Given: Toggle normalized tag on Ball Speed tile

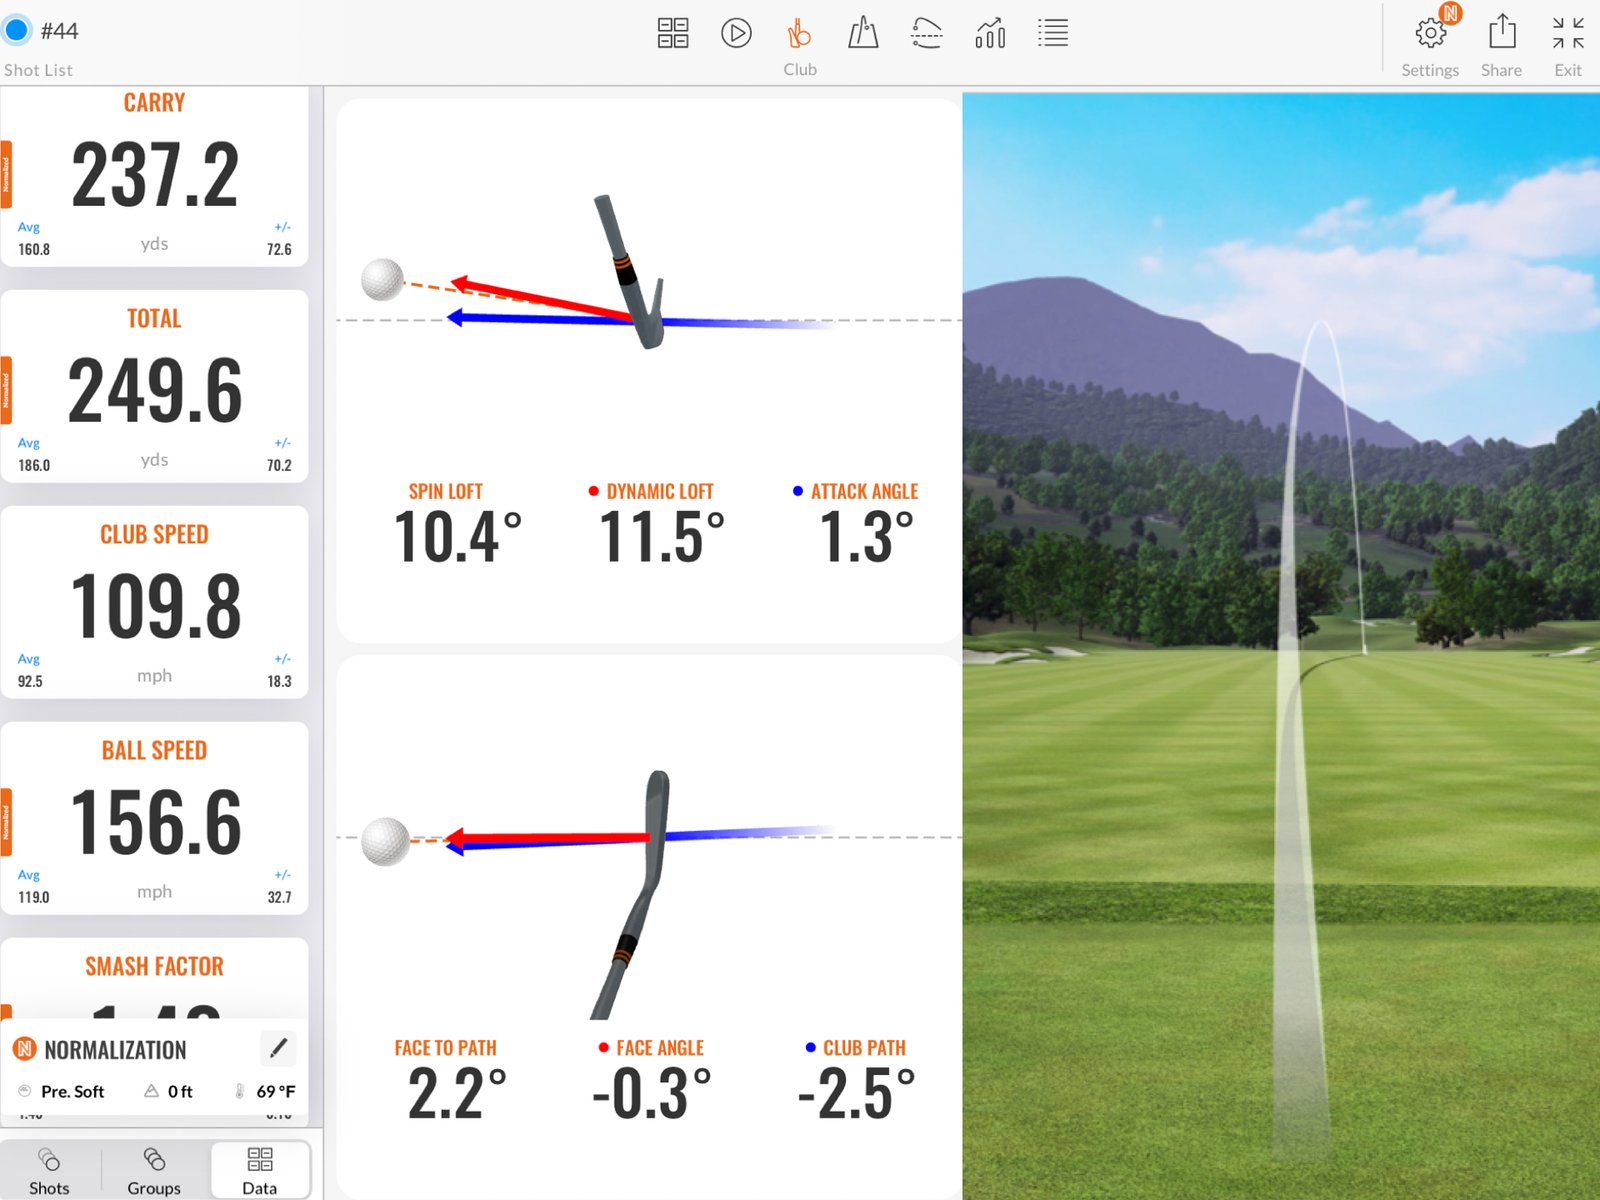Looking at the screenshot, I should point(6,822).
